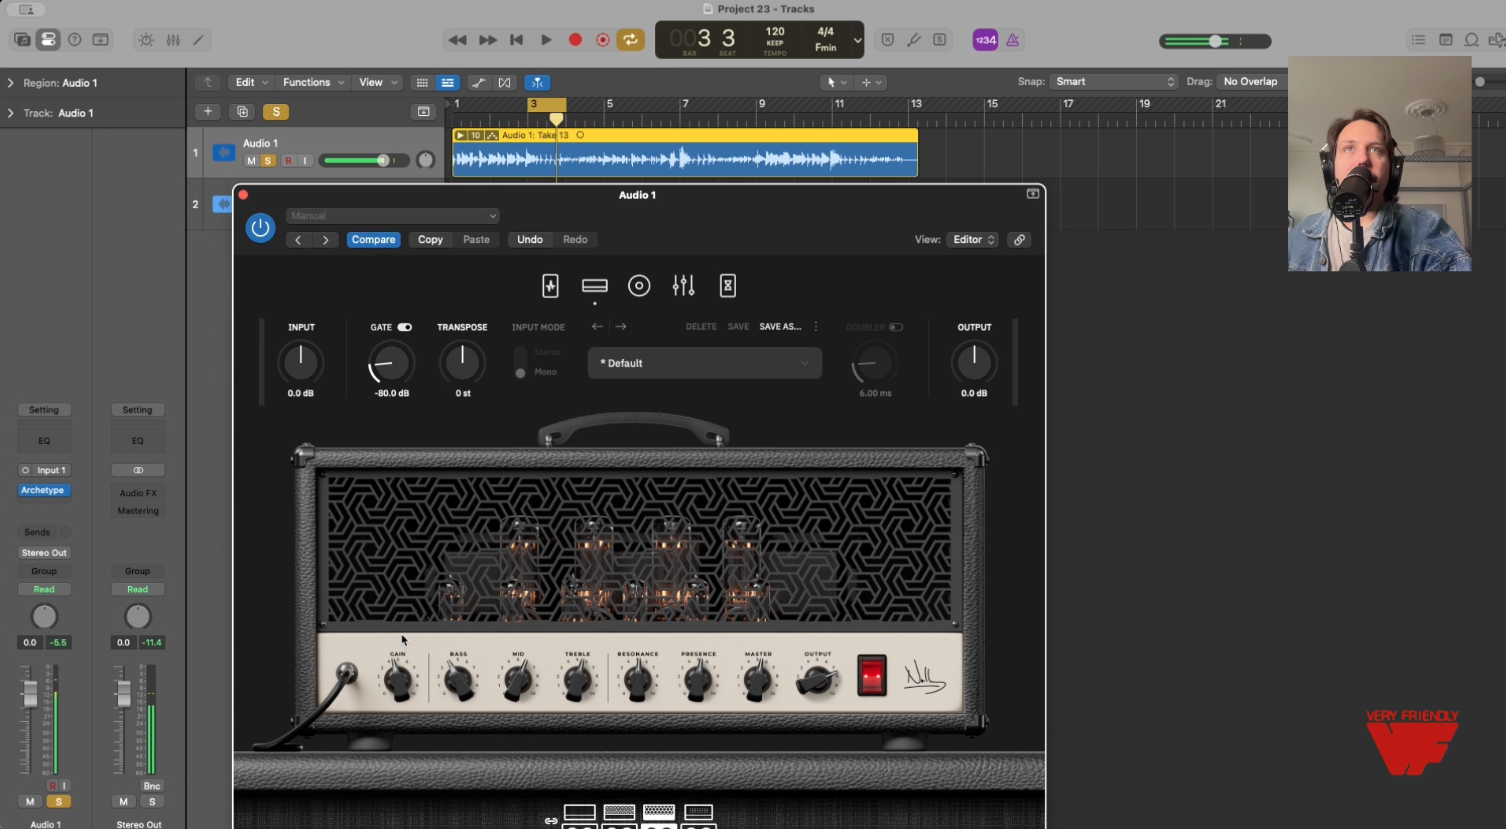Go to next plugin setting arrow
This screenshot has width=1506, height=829.
click(x=325, y=240)
